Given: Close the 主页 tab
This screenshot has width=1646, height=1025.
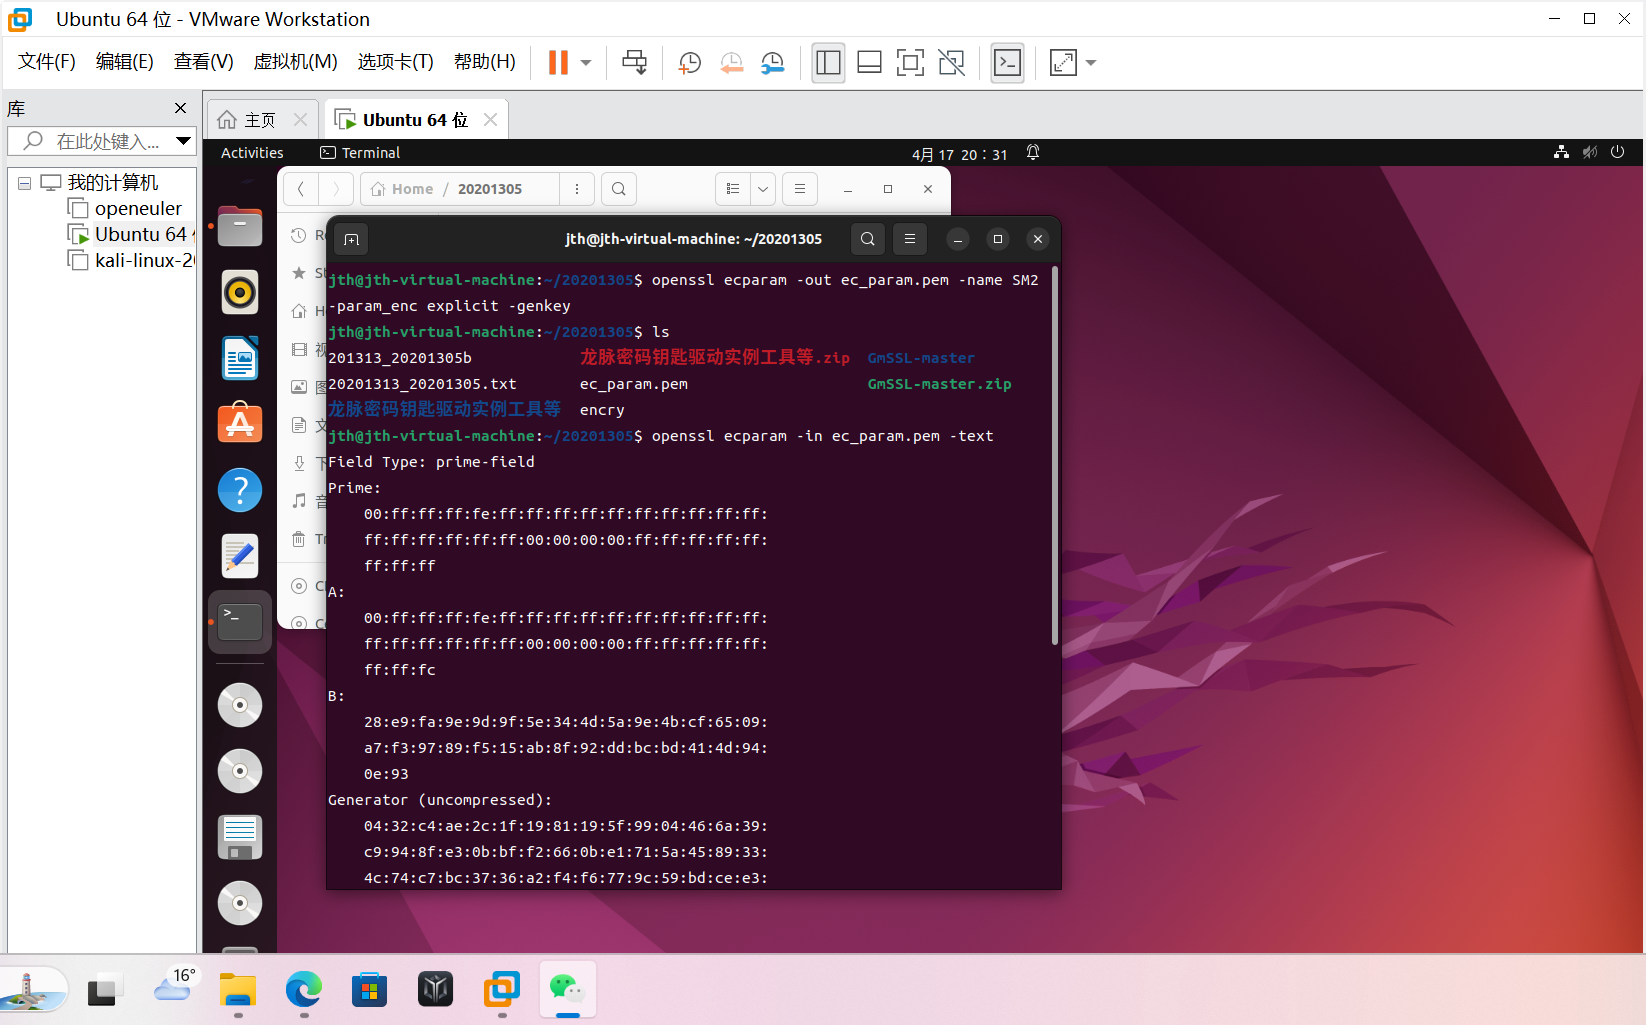Looking at the screenshot, I should pyautogui.click(x=300, y=120).
